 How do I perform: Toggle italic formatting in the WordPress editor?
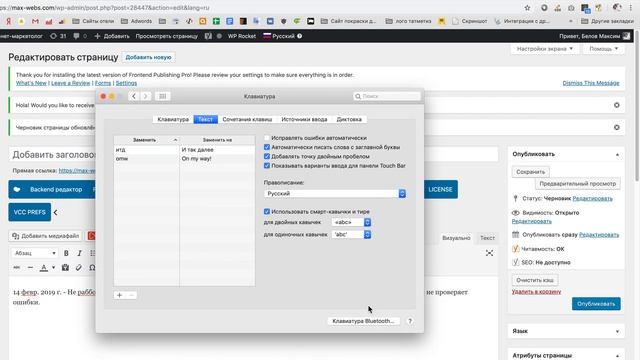coord(80,253)
